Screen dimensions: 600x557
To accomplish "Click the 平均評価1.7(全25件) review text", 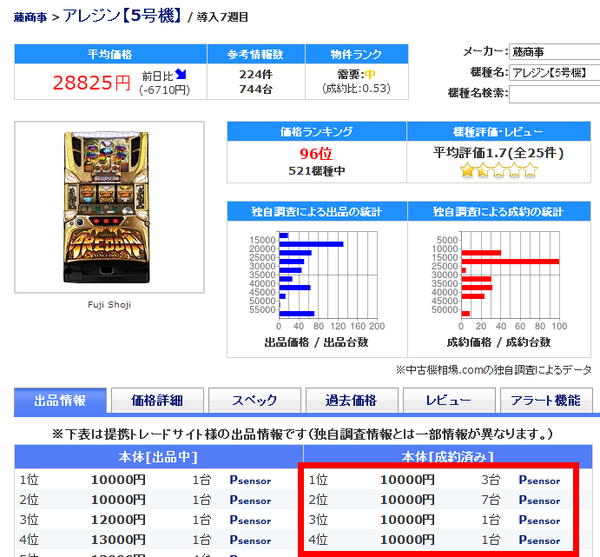I will tap(499, 153).
